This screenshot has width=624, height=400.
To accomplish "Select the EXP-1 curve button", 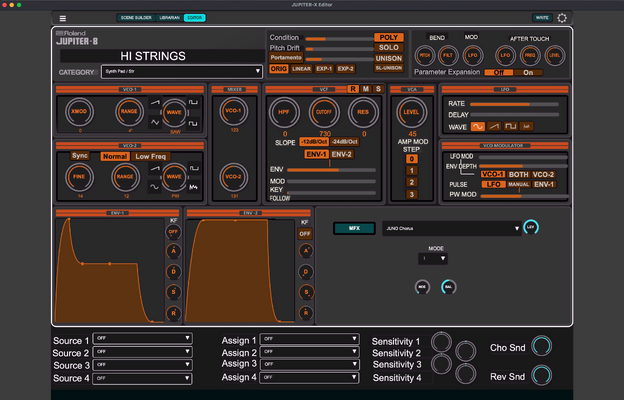I will pyautogui.click(x=324, y=69).
